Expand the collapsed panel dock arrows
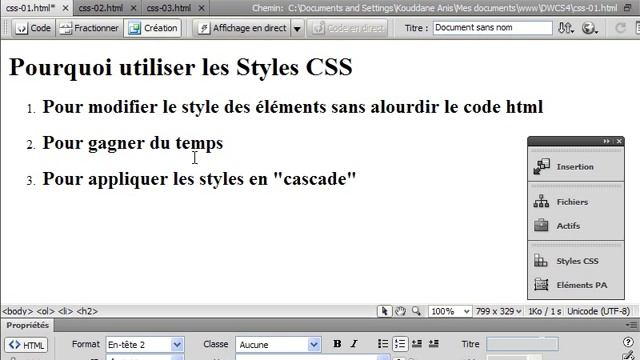640x360 pixels. tap(607, 141)
